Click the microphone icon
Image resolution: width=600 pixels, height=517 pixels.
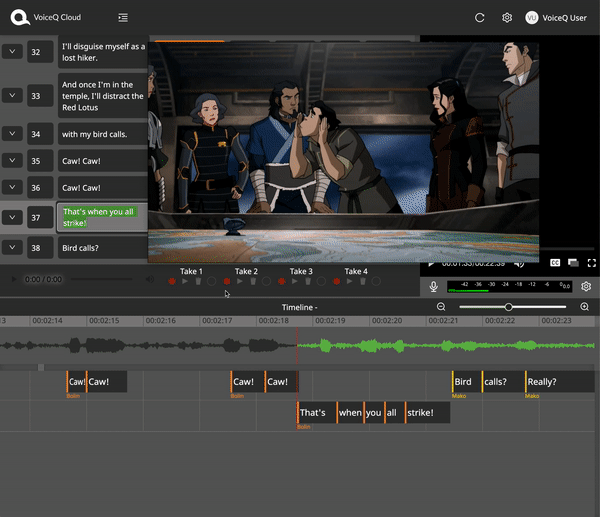(434, 286)
